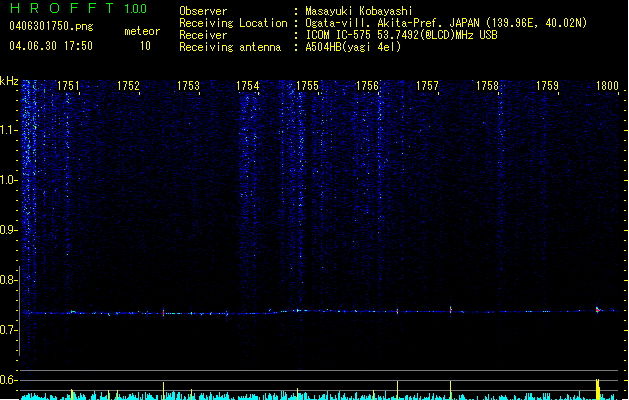Click the antenna text A504HB(yagi 4el)
The image size is (629, 400).
(353, 47)
